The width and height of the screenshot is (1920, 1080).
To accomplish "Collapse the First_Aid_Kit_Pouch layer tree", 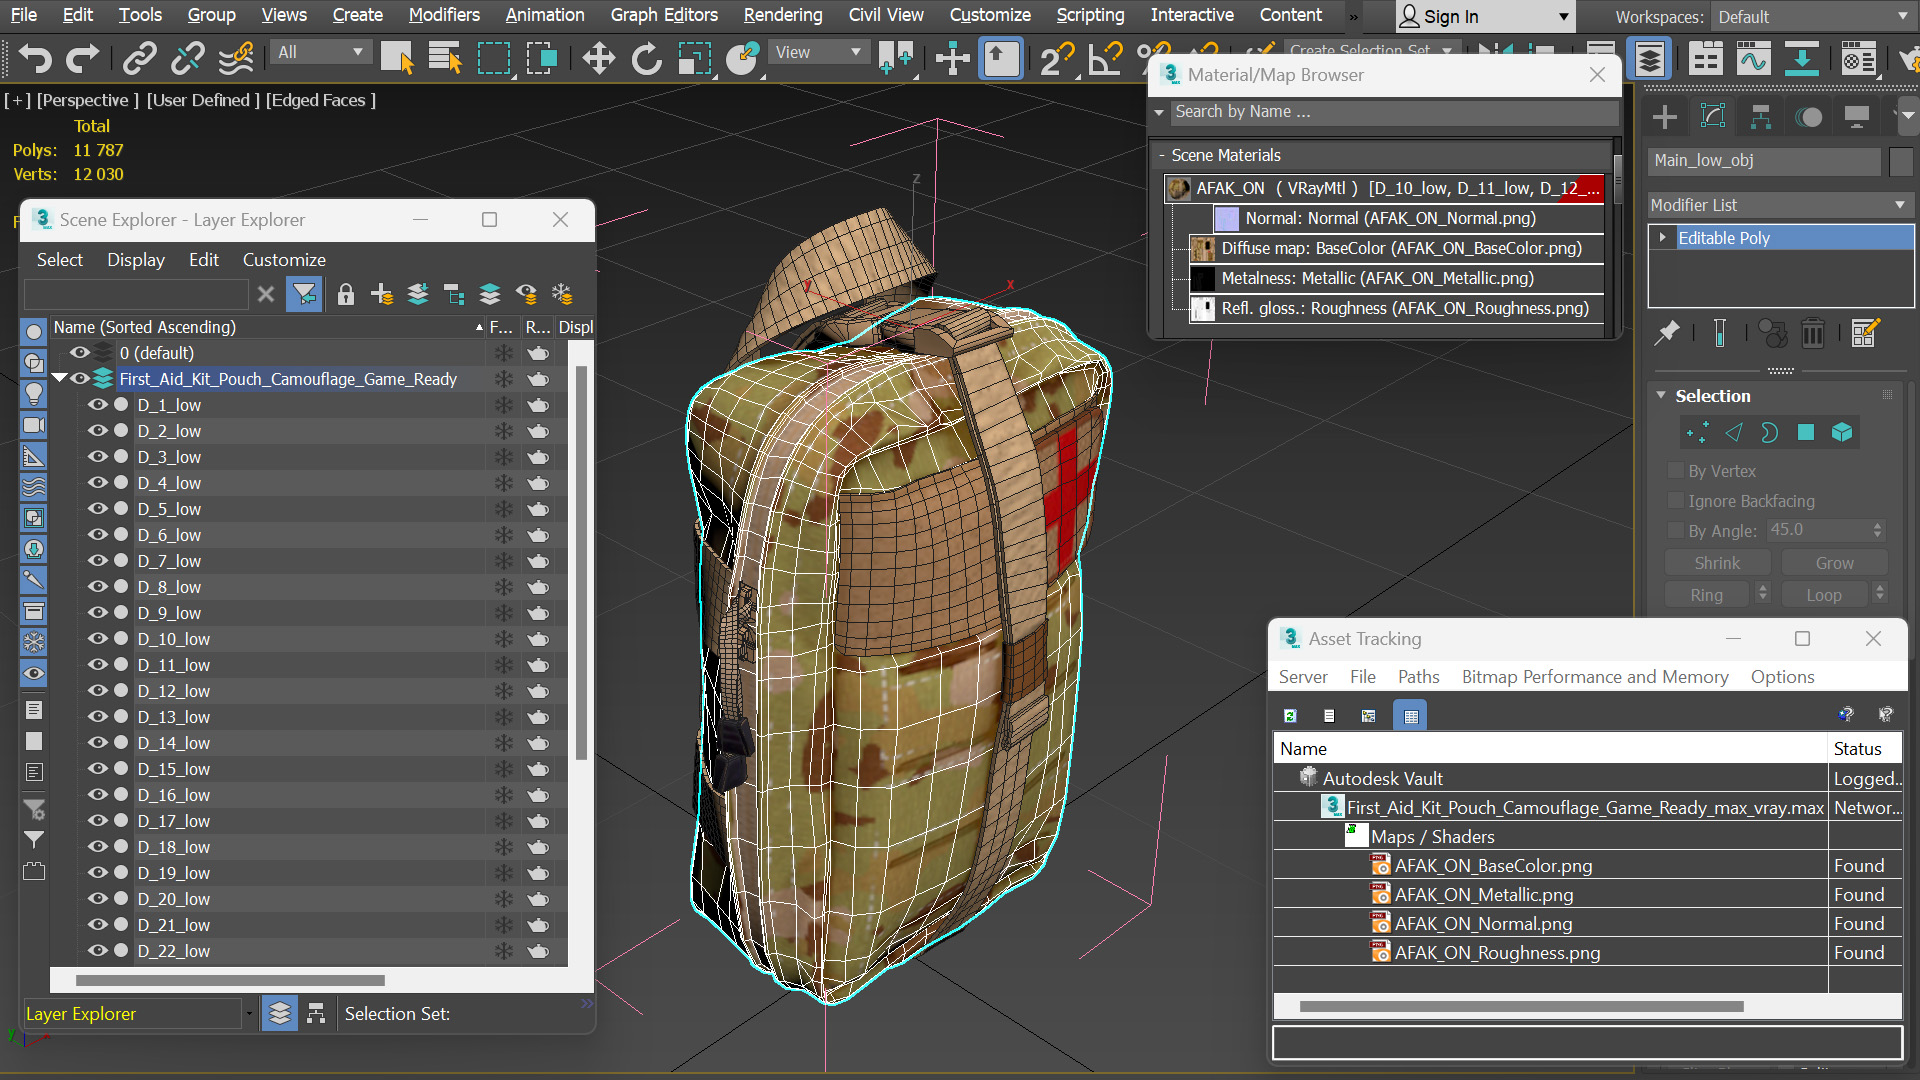I will click(59, 379).
